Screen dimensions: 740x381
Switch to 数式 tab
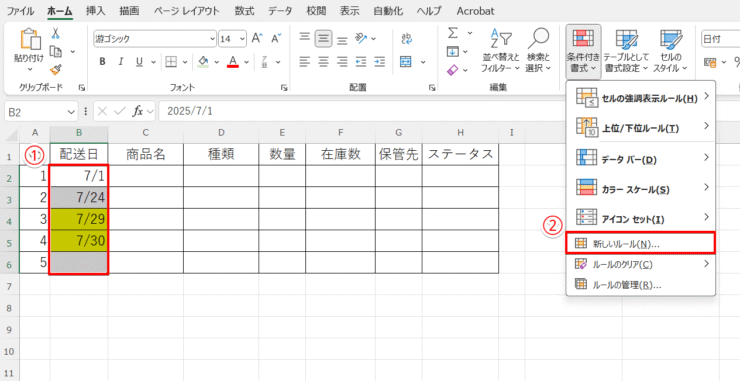(244, 10)
